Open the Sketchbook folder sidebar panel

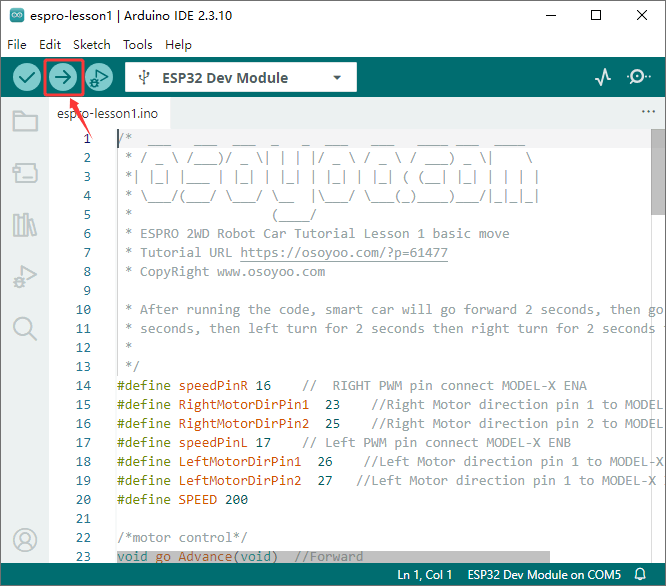(x=25, y=121)
